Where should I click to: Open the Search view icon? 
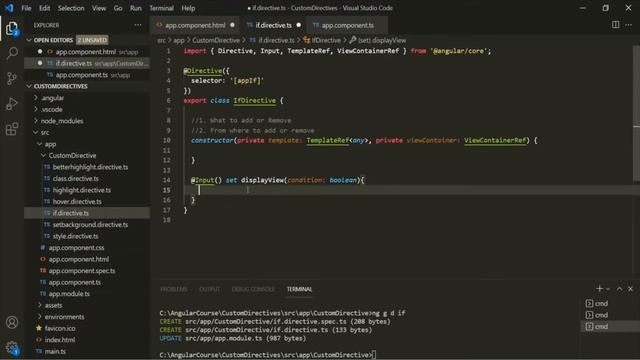pos(12,53)
